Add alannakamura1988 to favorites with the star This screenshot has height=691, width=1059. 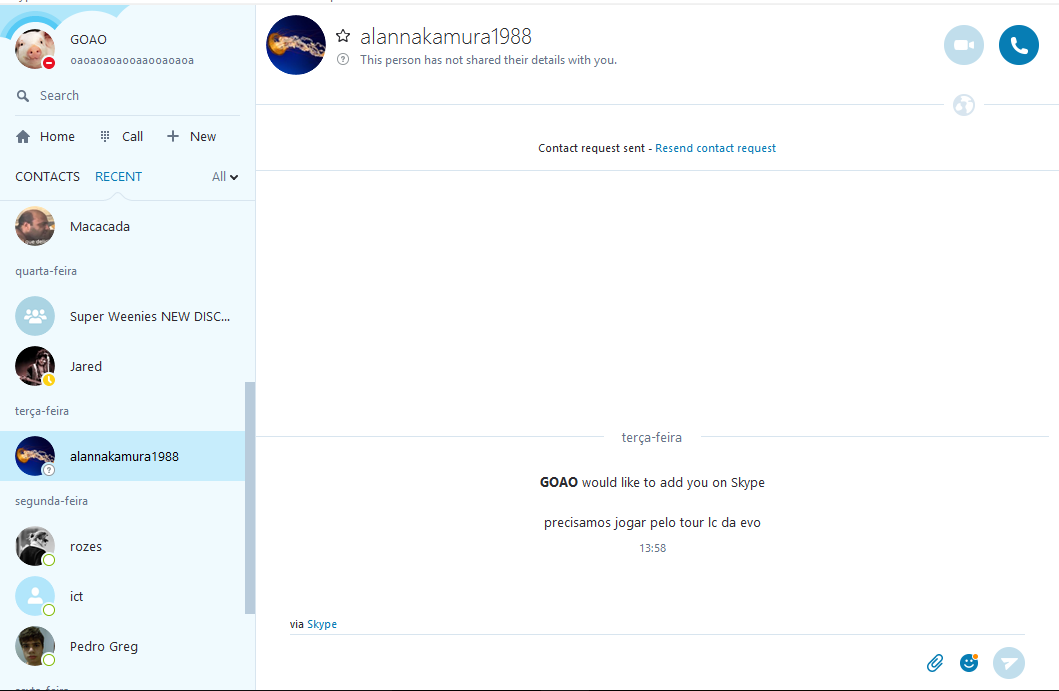click(x=343, y=36)
